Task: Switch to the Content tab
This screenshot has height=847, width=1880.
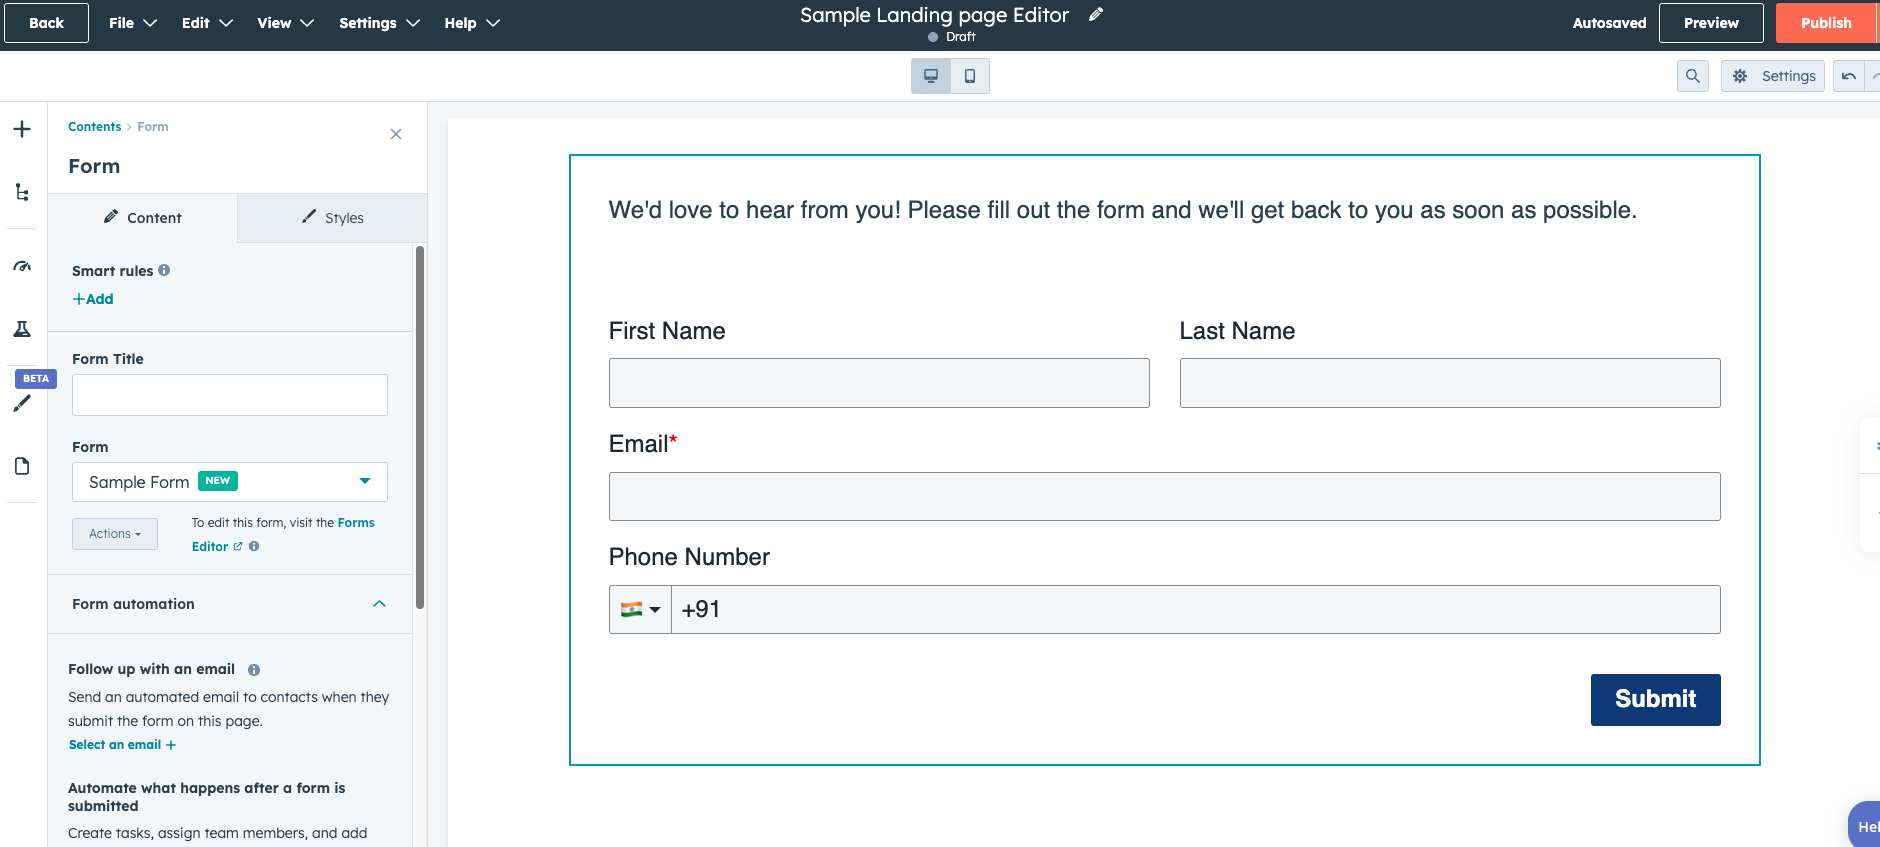Action: [143, 218]
